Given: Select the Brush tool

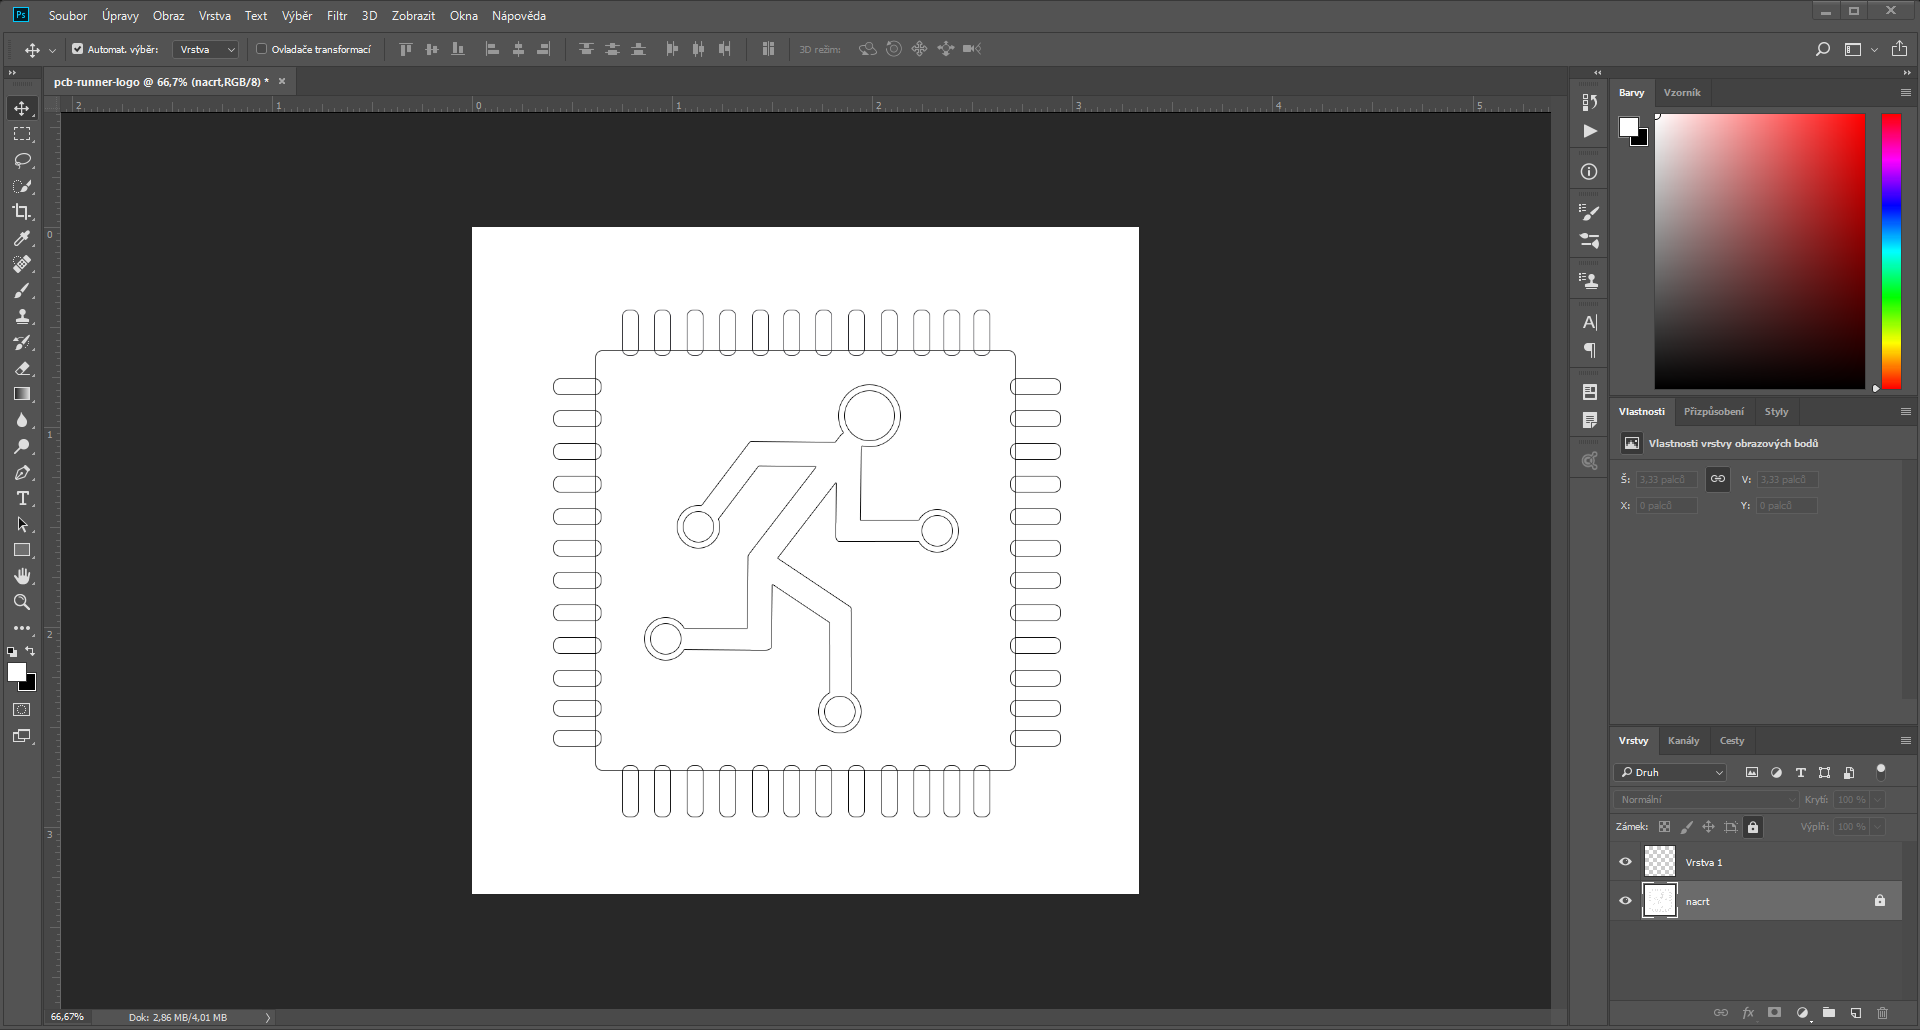Looking at the screenshot, I should tap(22, 291).
